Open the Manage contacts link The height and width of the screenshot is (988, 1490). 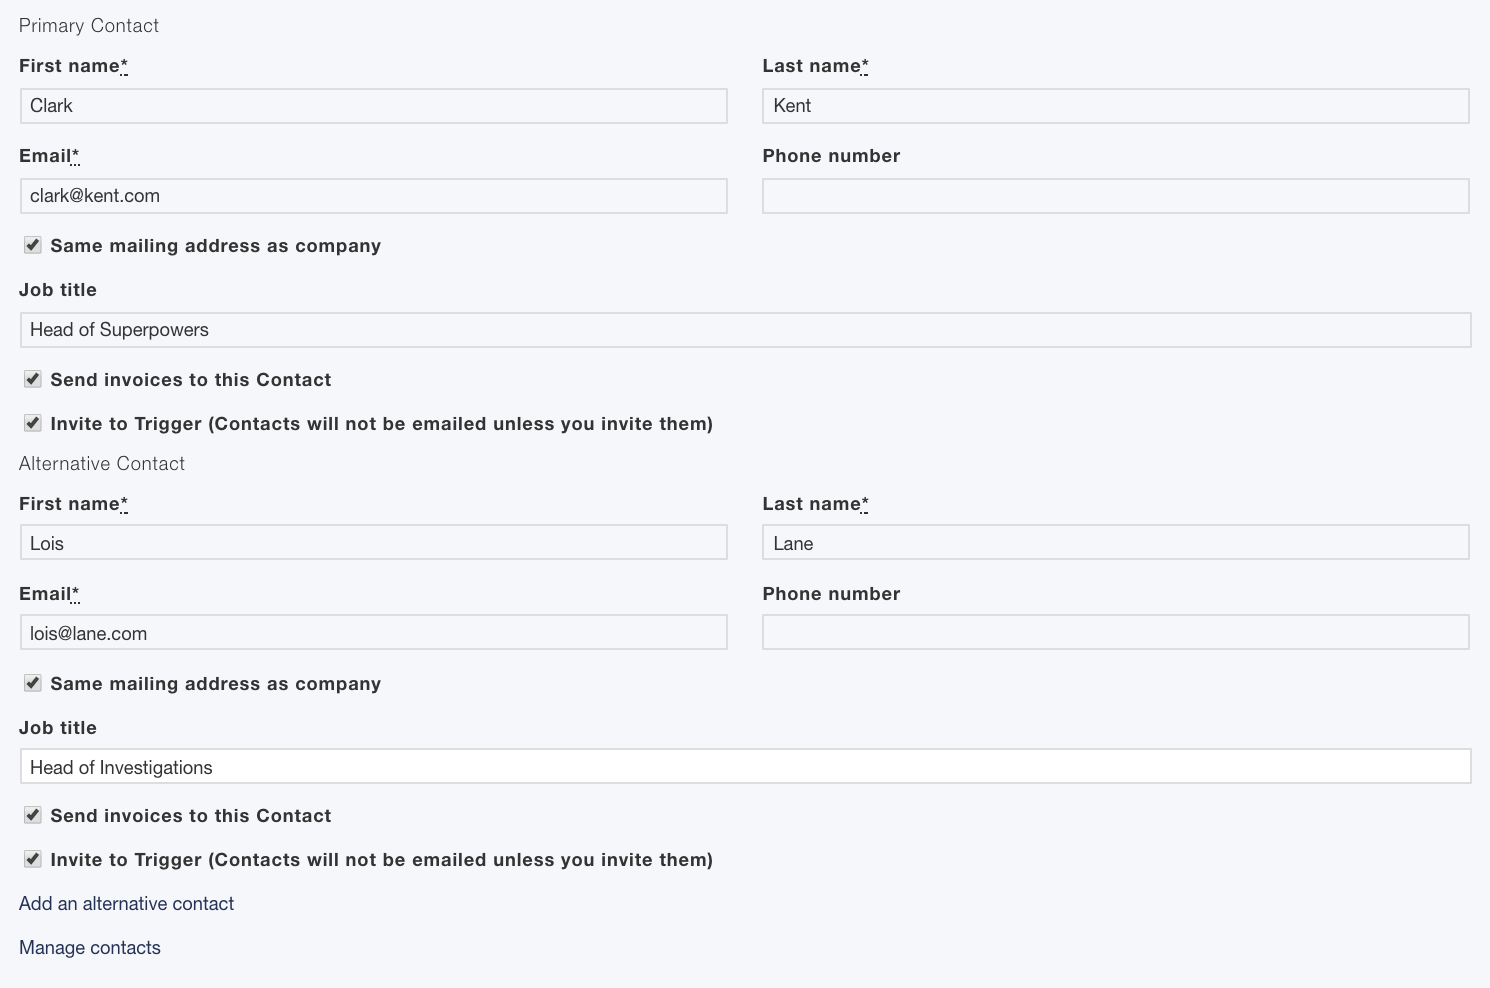[x=90, y=947]
